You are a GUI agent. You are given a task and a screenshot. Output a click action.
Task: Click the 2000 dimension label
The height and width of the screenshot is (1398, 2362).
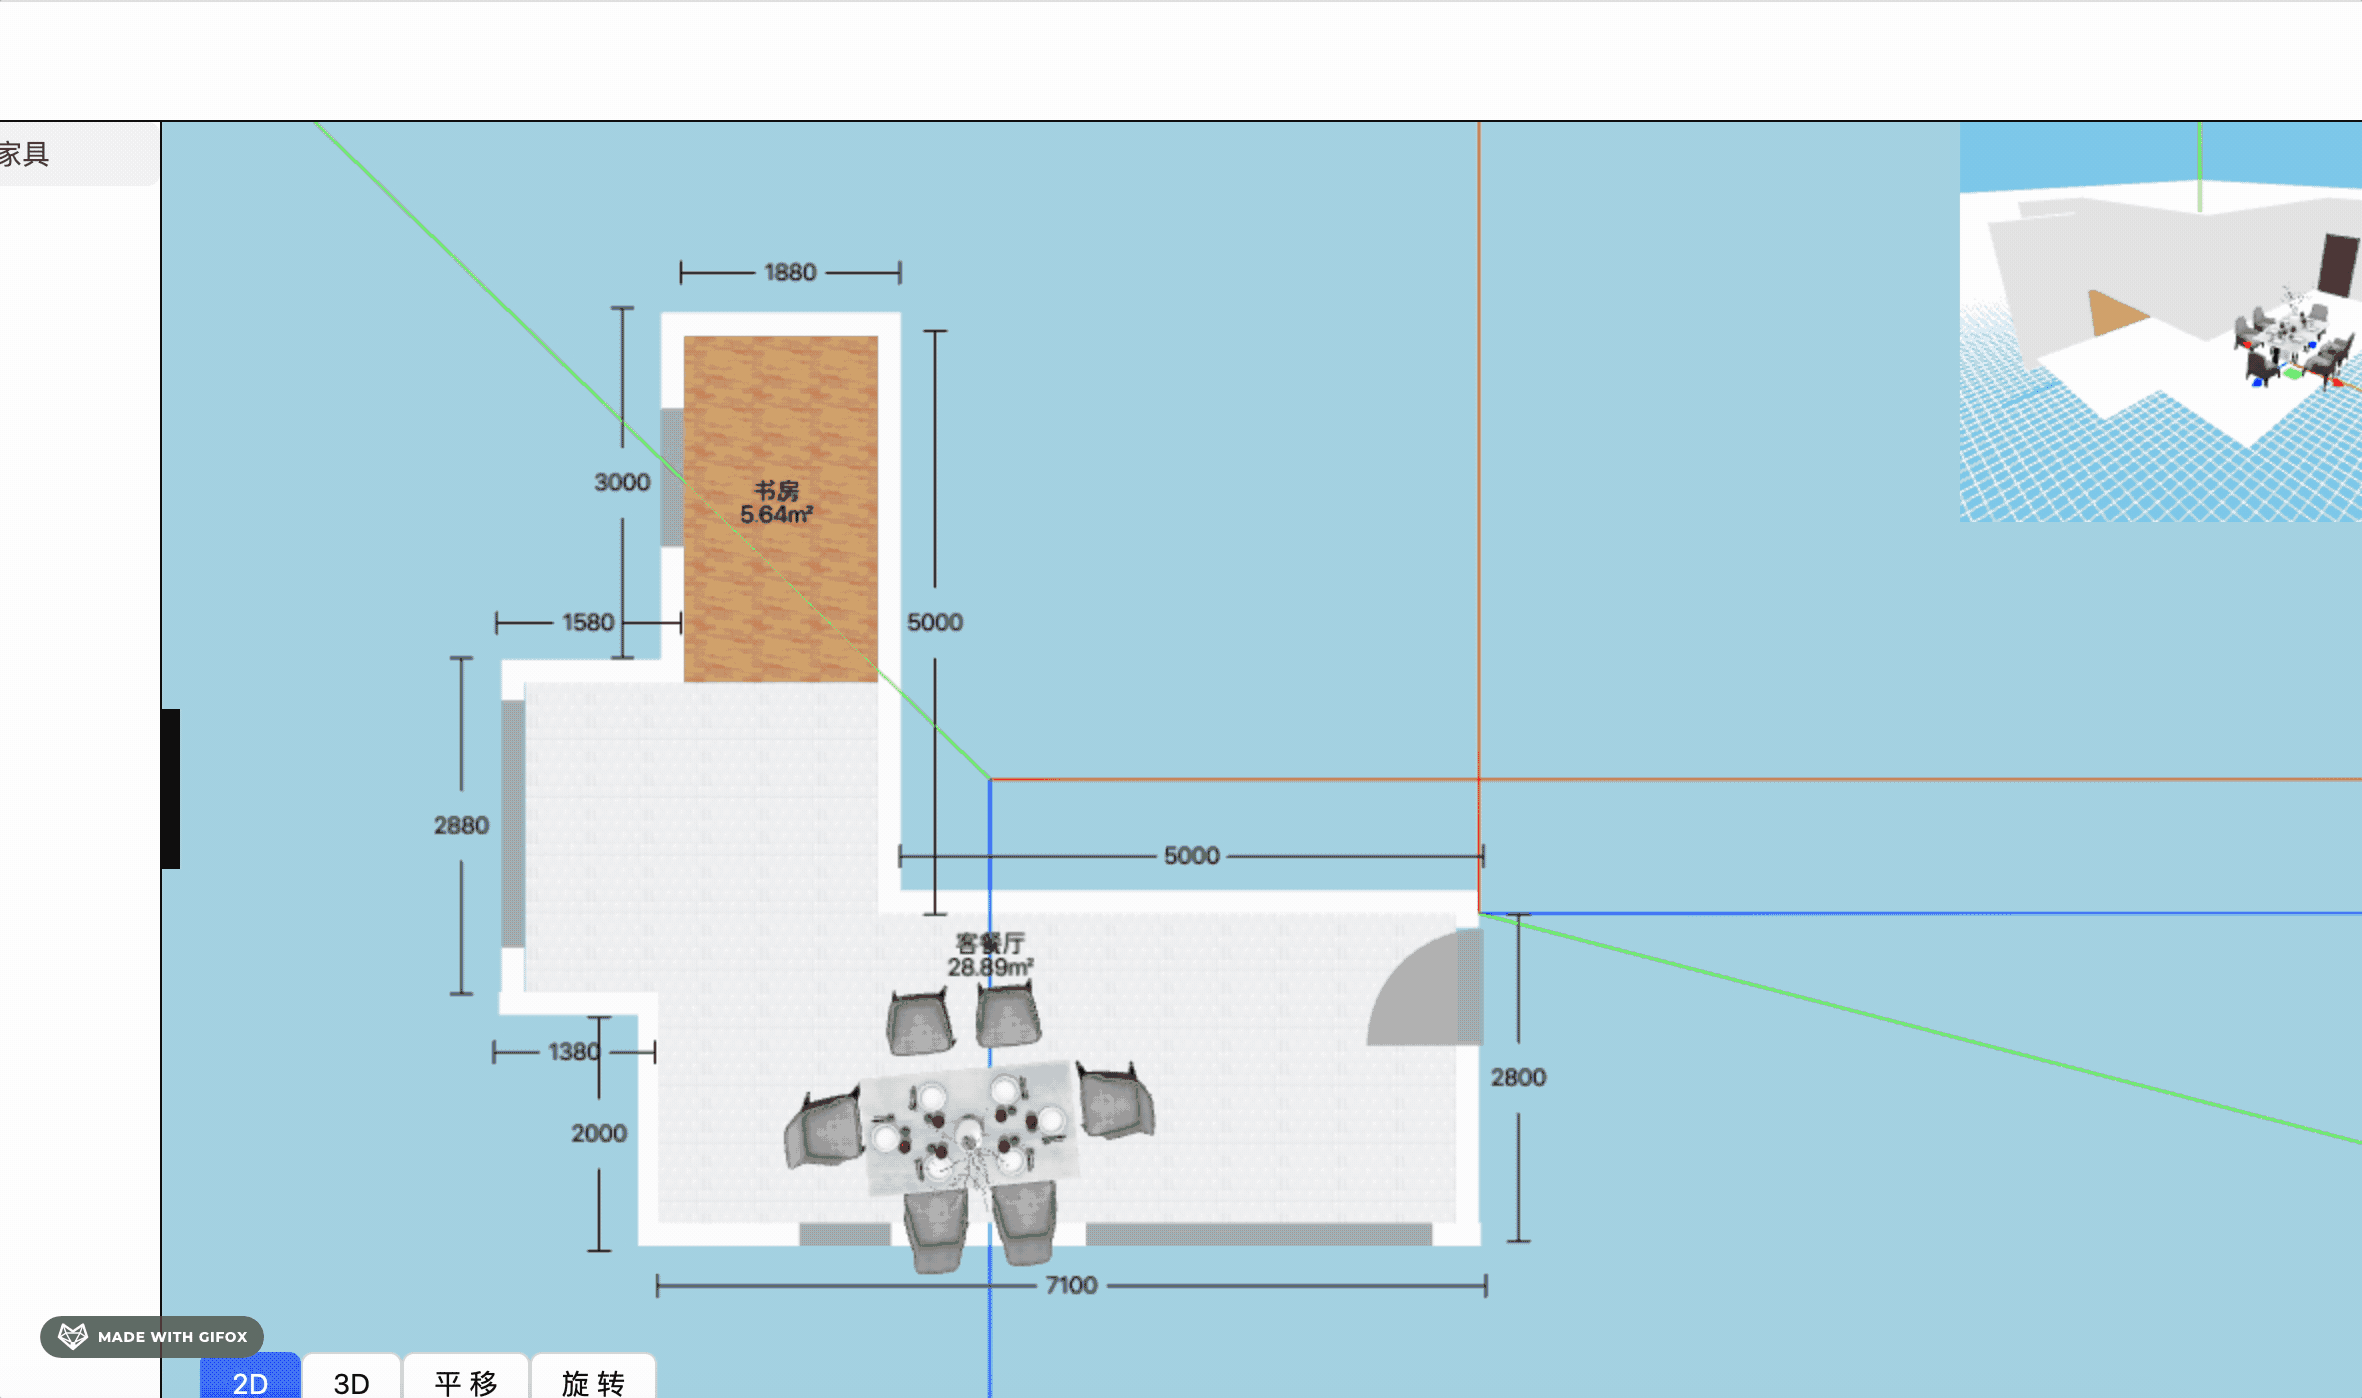point(599,1133)
